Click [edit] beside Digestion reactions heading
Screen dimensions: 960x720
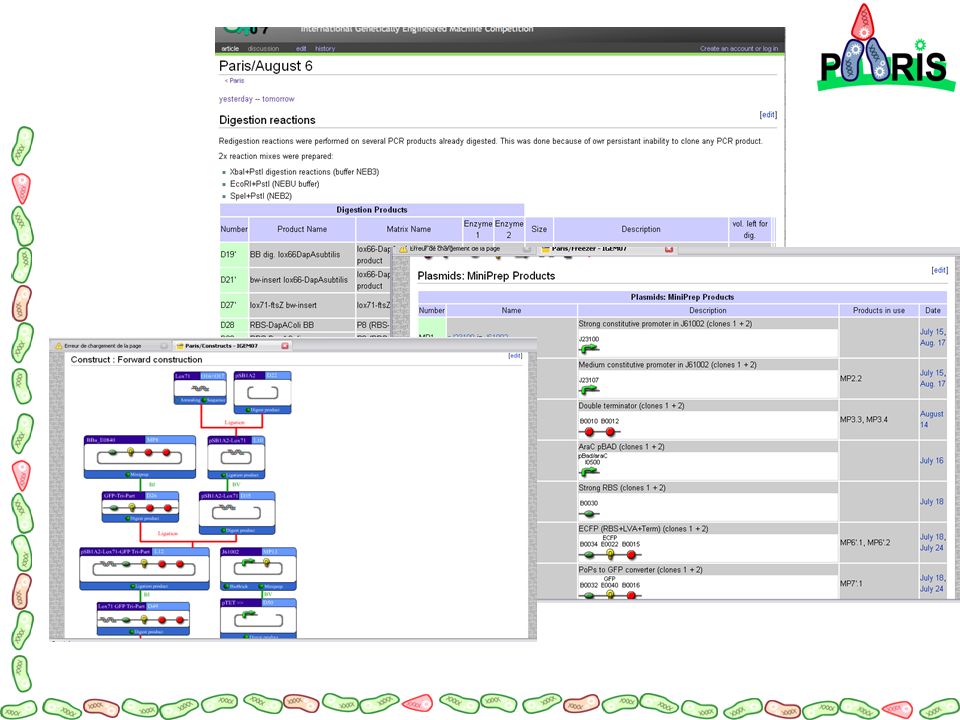768,114
